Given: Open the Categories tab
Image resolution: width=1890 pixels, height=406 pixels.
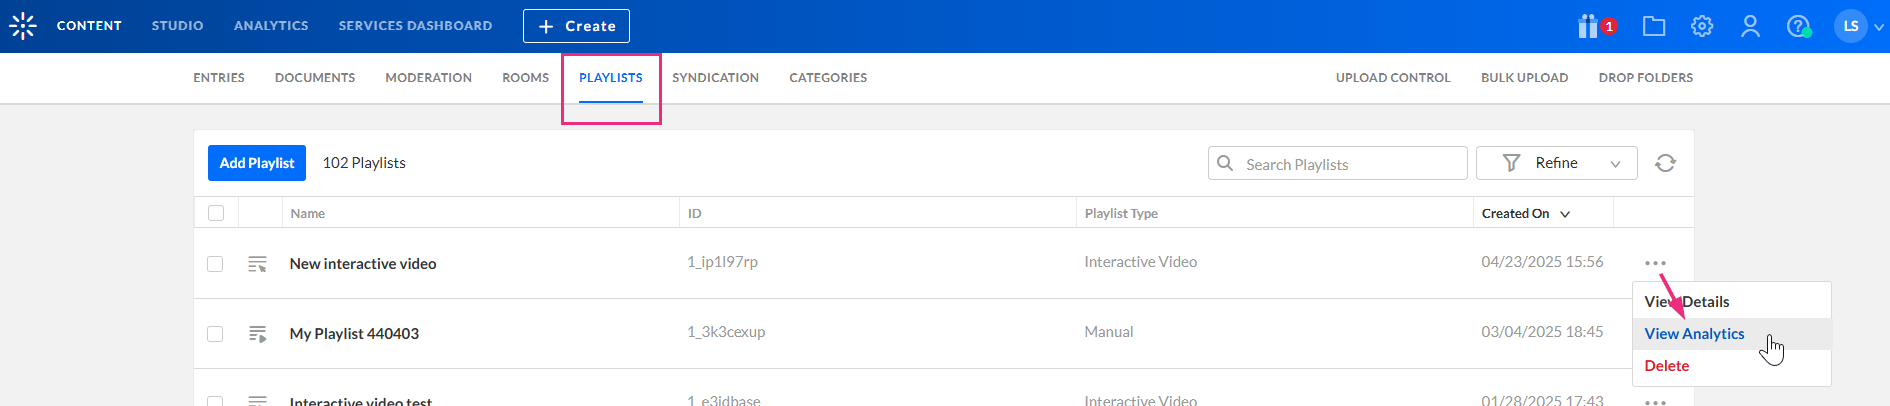Looking at the screenshot, I should (x=828, y=78).
